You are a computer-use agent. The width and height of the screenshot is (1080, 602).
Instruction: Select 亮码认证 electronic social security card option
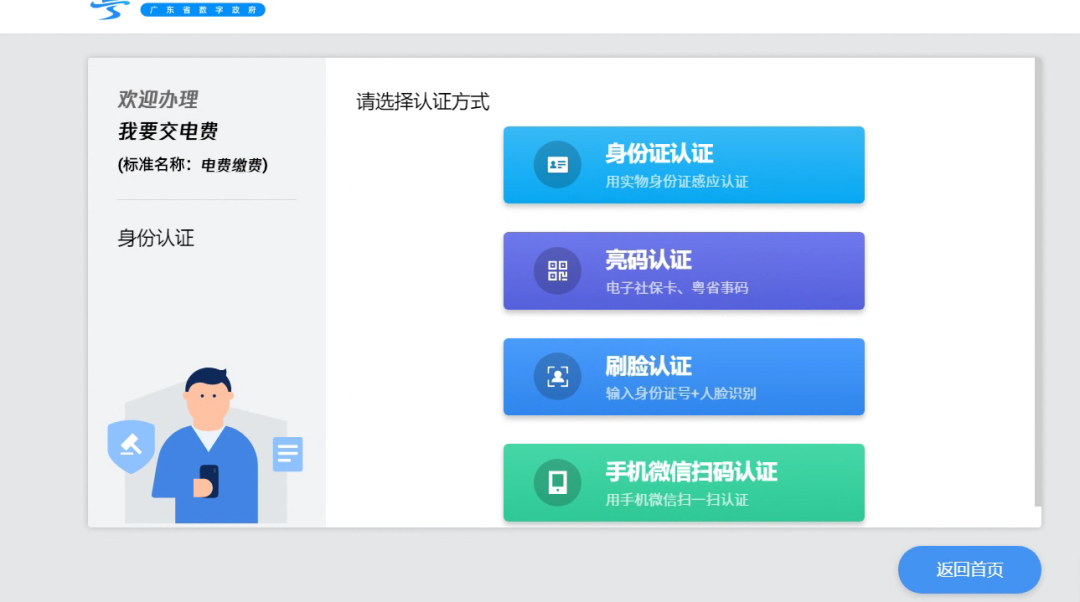(700, 270)
